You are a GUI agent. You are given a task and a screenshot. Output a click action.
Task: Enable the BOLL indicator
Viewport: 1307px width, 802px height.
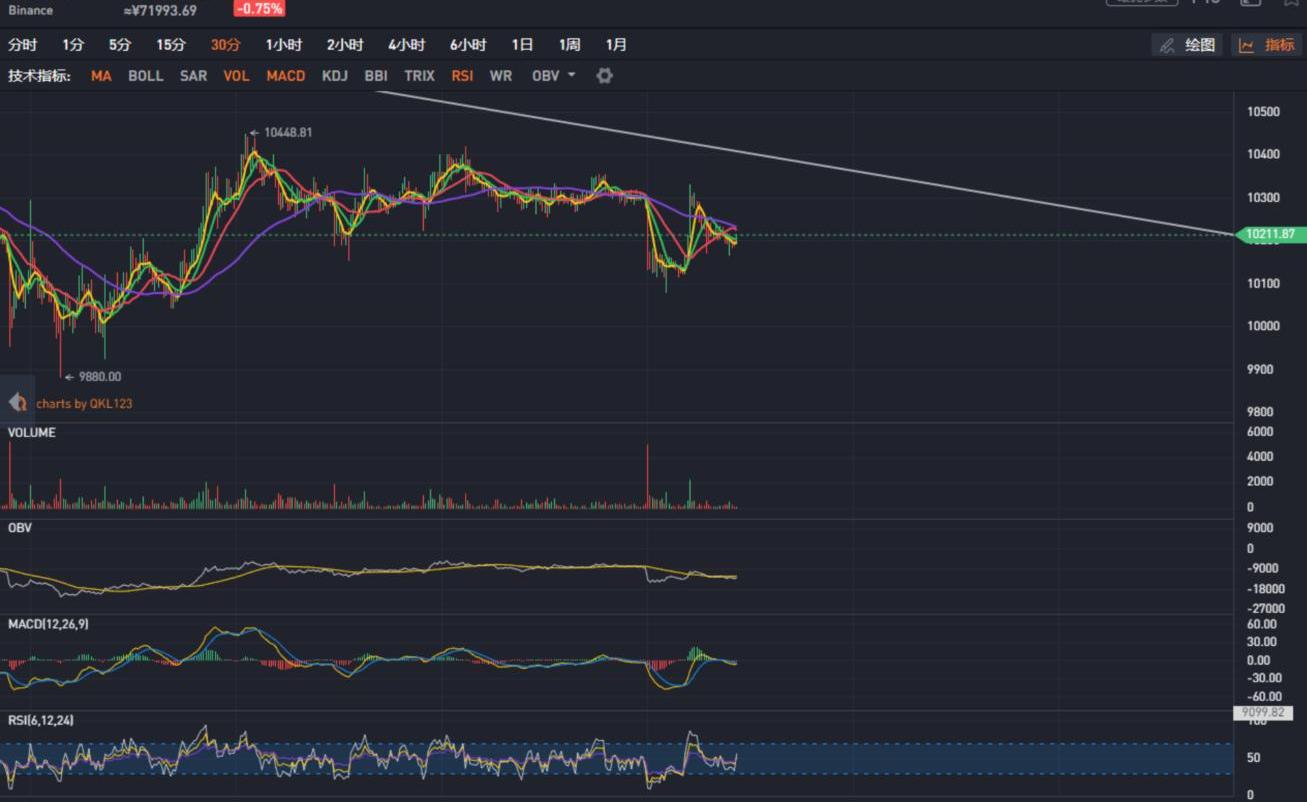click(x=145, y=76)
